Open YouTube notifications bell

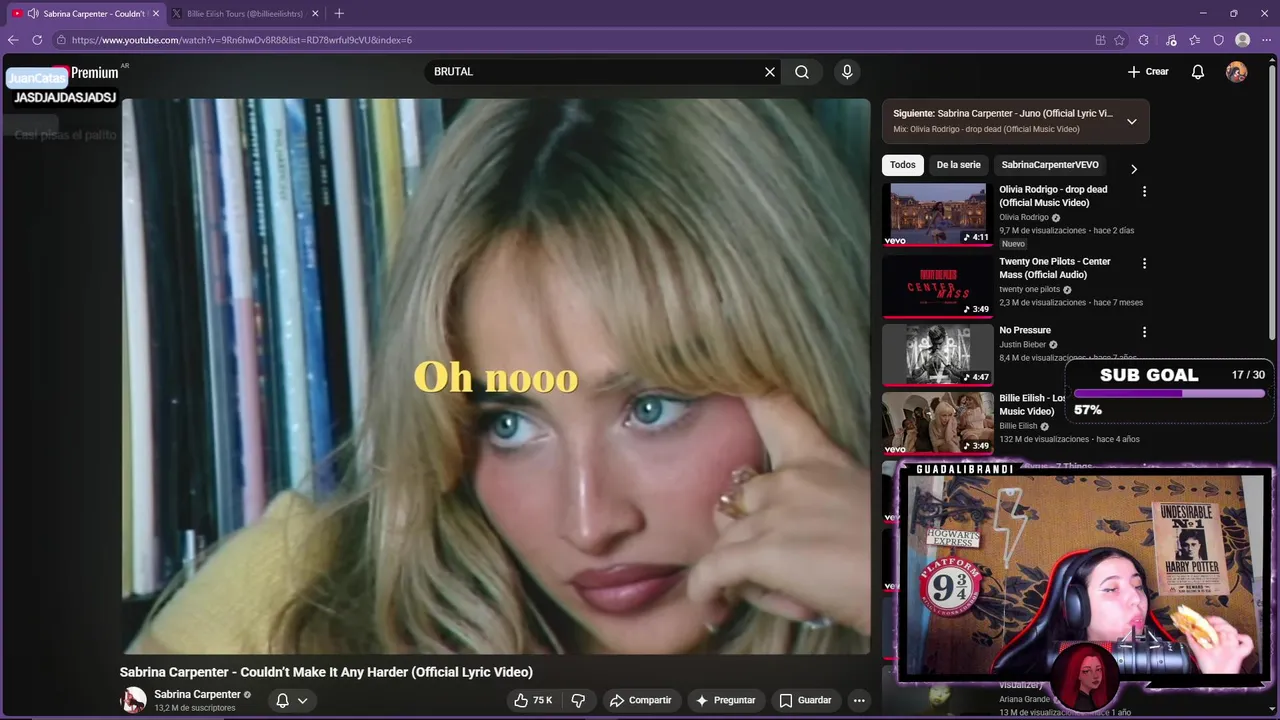(x=1198, y=72)
